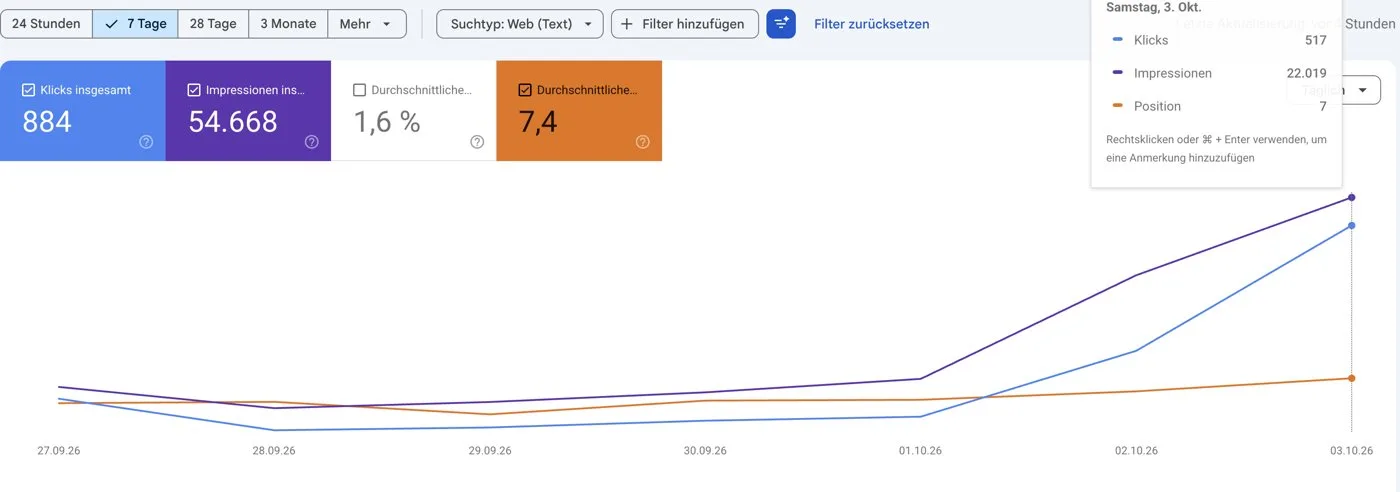This screenshot has width=1400, height=492.
Task: Open Suchtyp: Web (Text) dropdown
Action: (520, 24)
